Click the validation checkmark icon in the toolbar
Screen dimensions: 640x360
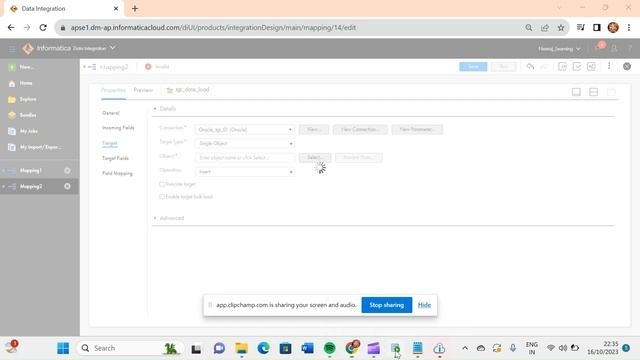click(x=577, y=67)
